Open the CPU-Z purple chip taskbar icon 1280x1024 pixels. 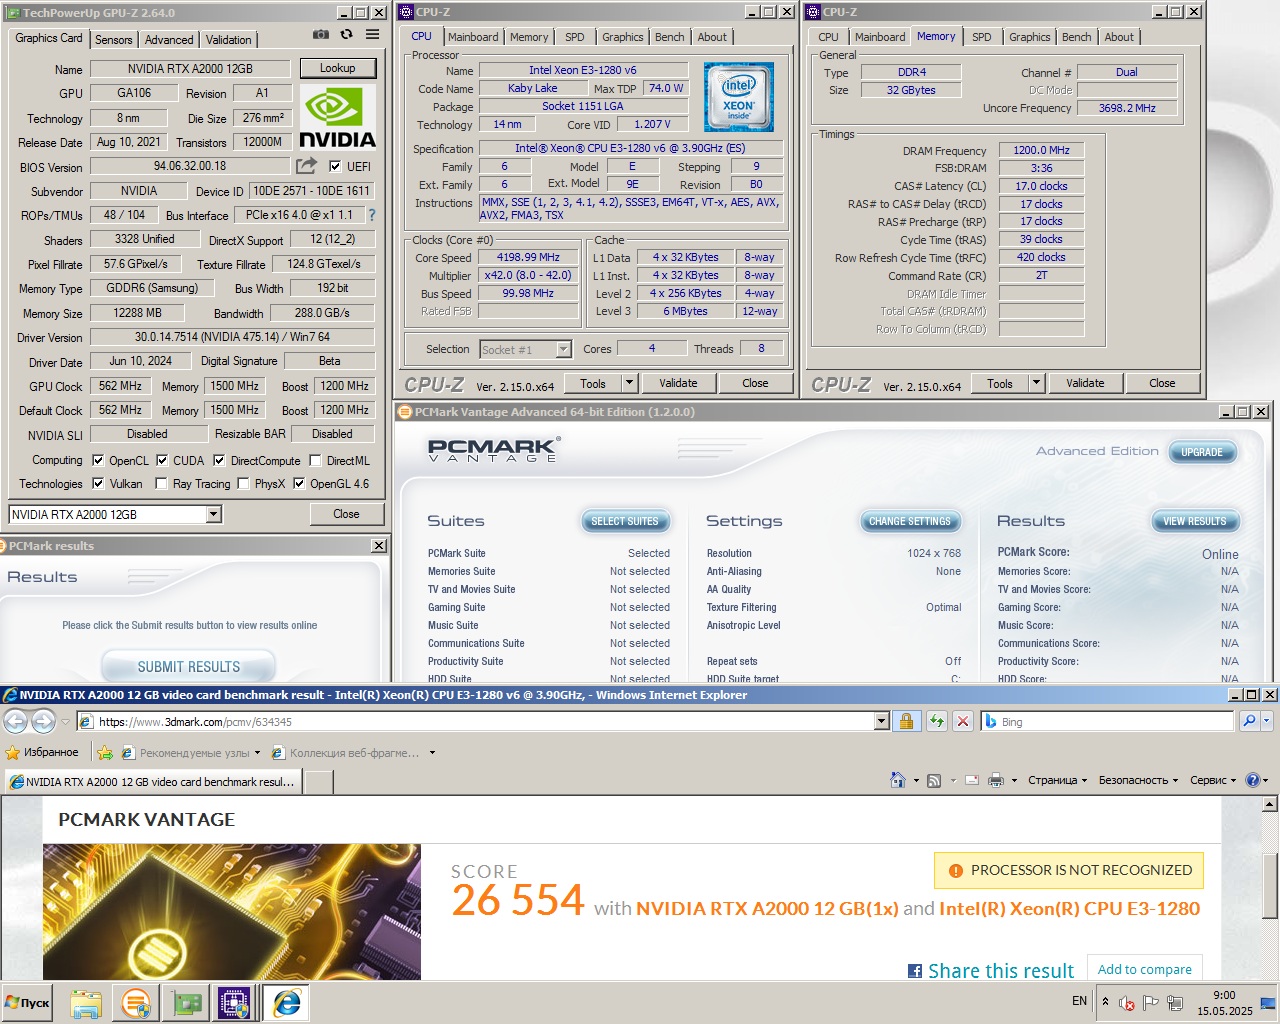235,1003
